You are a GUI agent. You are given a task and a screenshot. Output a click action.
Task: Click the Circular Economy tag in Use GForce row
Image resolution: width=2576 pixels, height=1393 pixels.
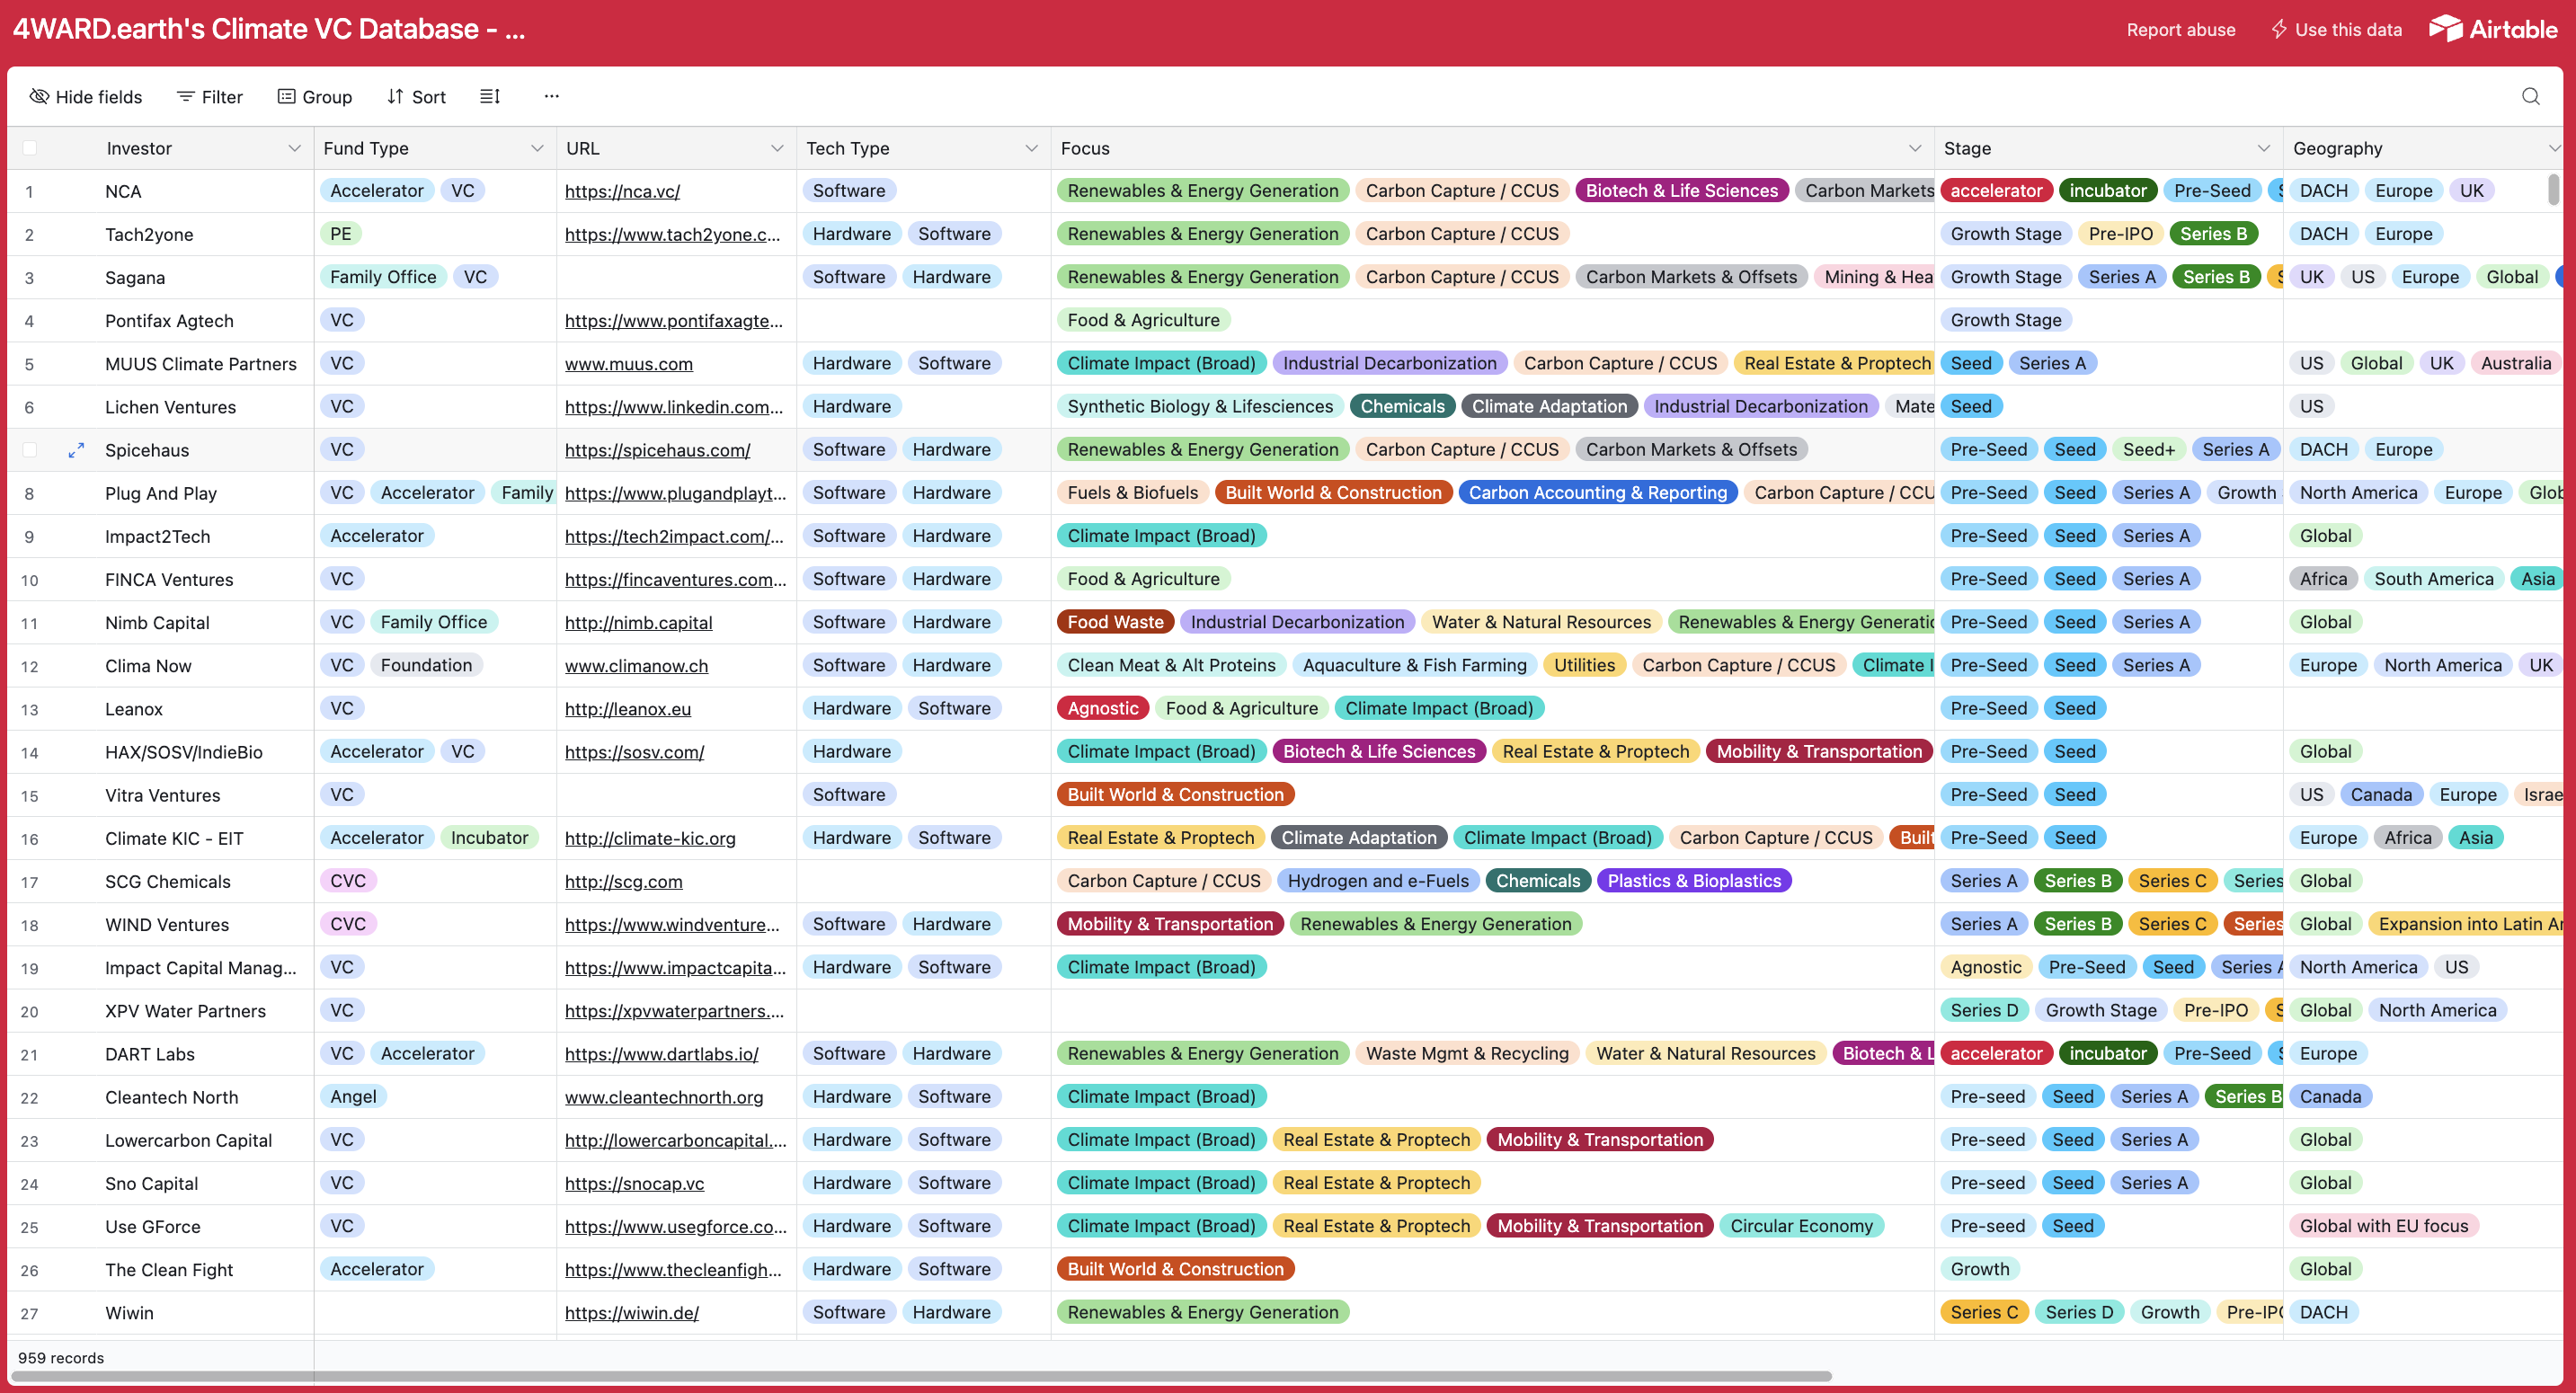(x=1801, y=1226)
